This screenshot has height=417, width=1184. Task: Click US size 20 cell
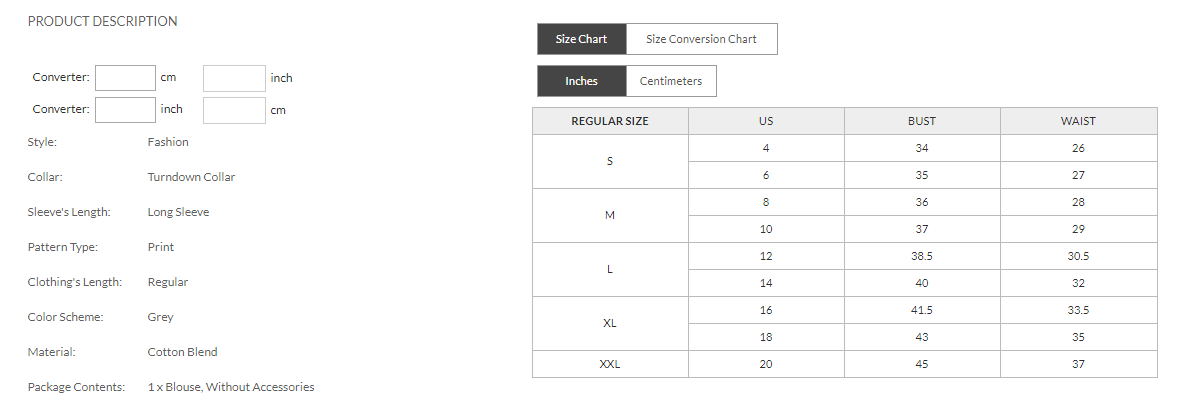[x=766, y=364]
